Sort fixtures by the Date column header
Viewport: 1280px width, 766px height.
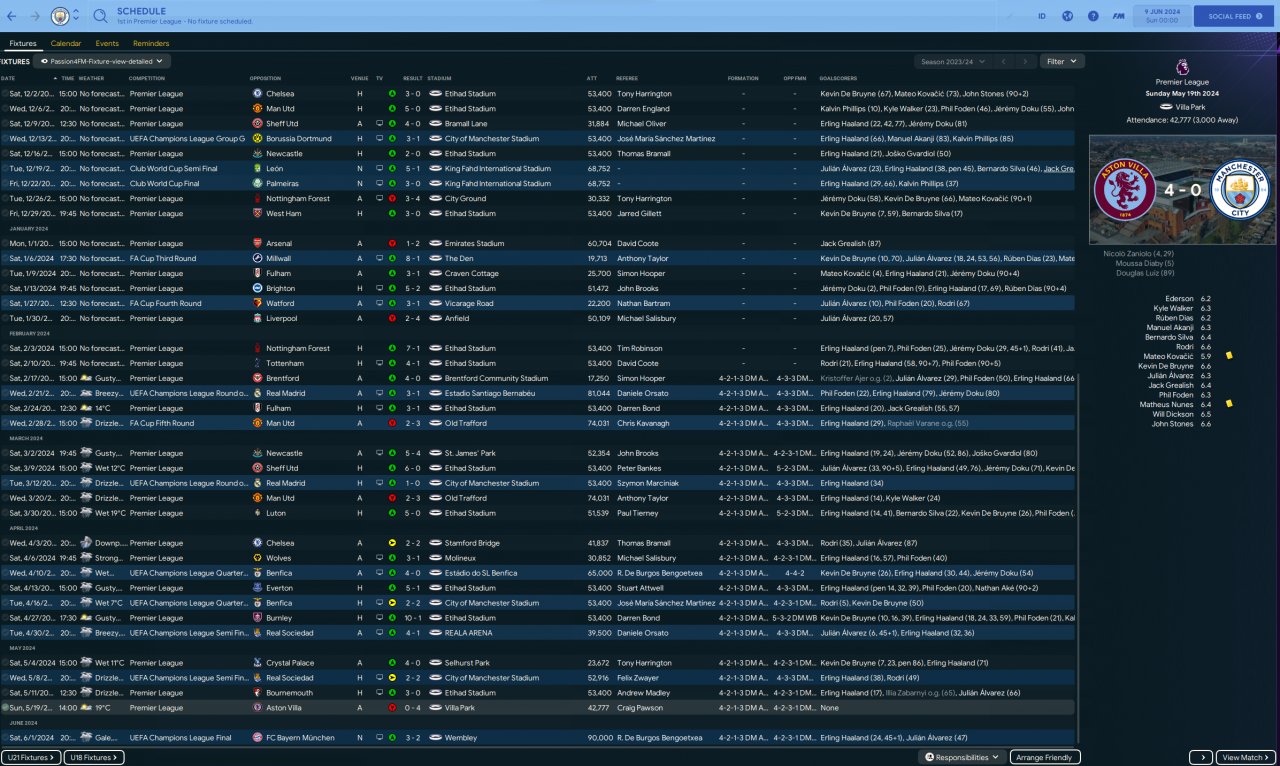point(8,78)
